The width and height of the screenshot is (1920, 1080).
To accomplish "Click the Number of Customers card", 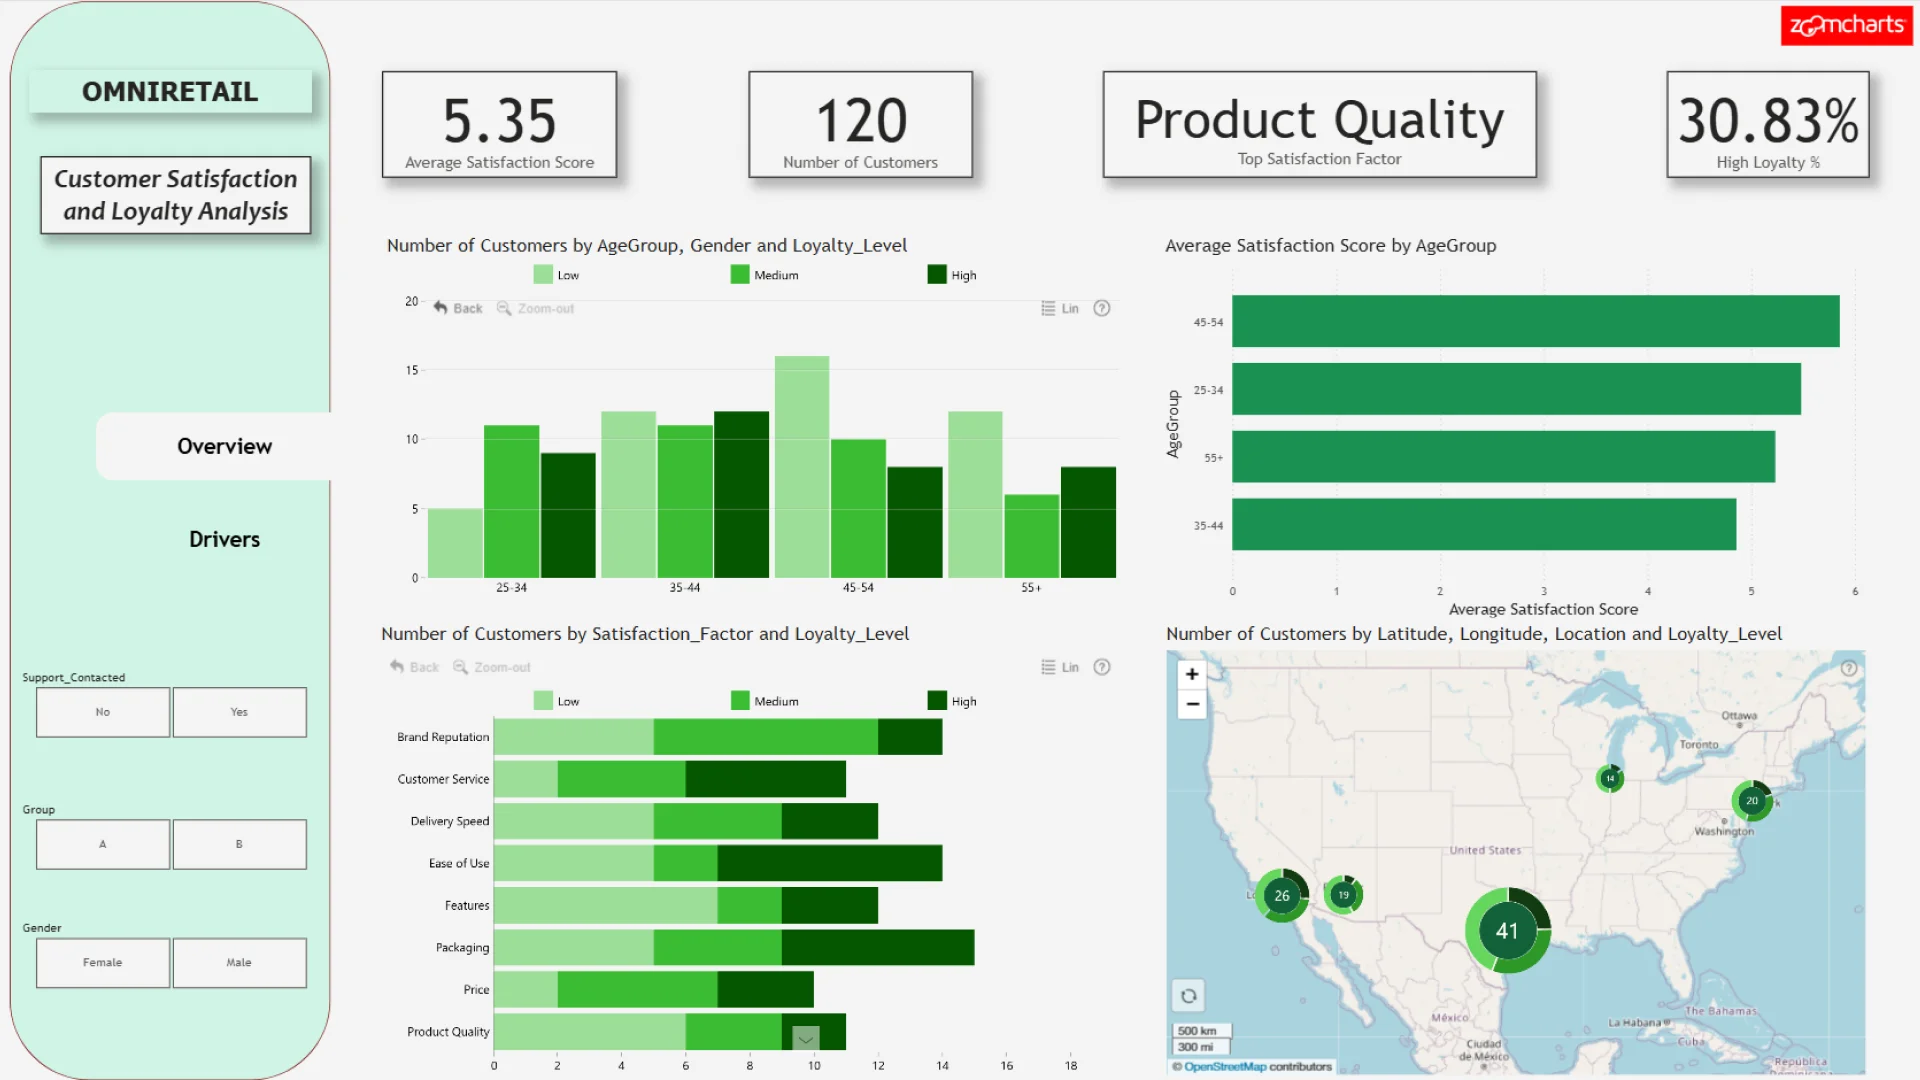I will [860, 124].
